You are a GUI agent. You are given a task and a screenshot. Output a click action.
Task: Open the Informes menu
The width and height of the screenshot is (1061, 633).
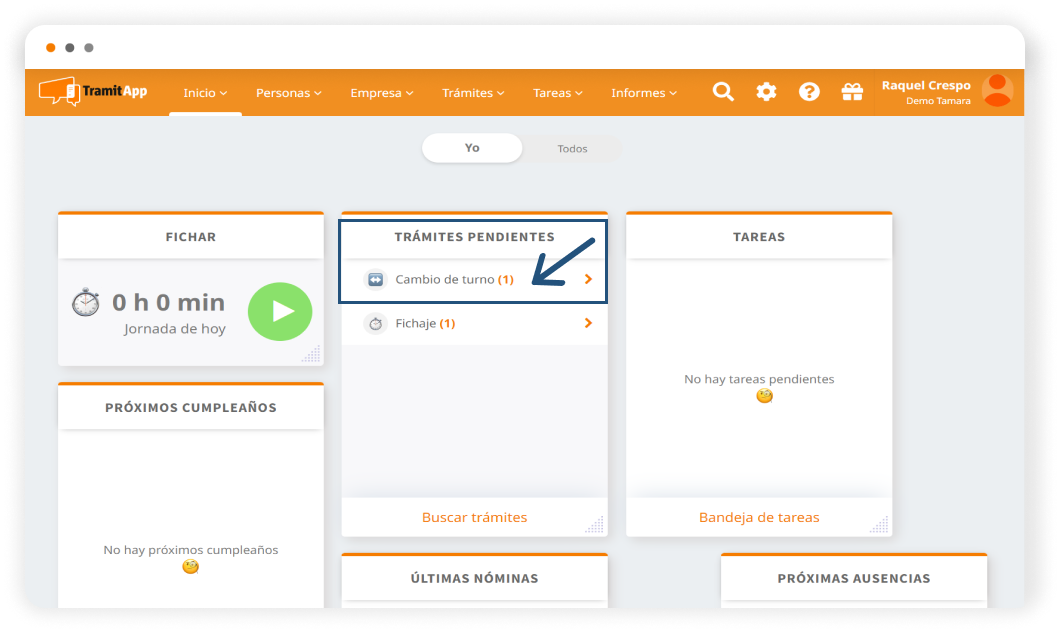pyautogui.click(x=643, y=93)
